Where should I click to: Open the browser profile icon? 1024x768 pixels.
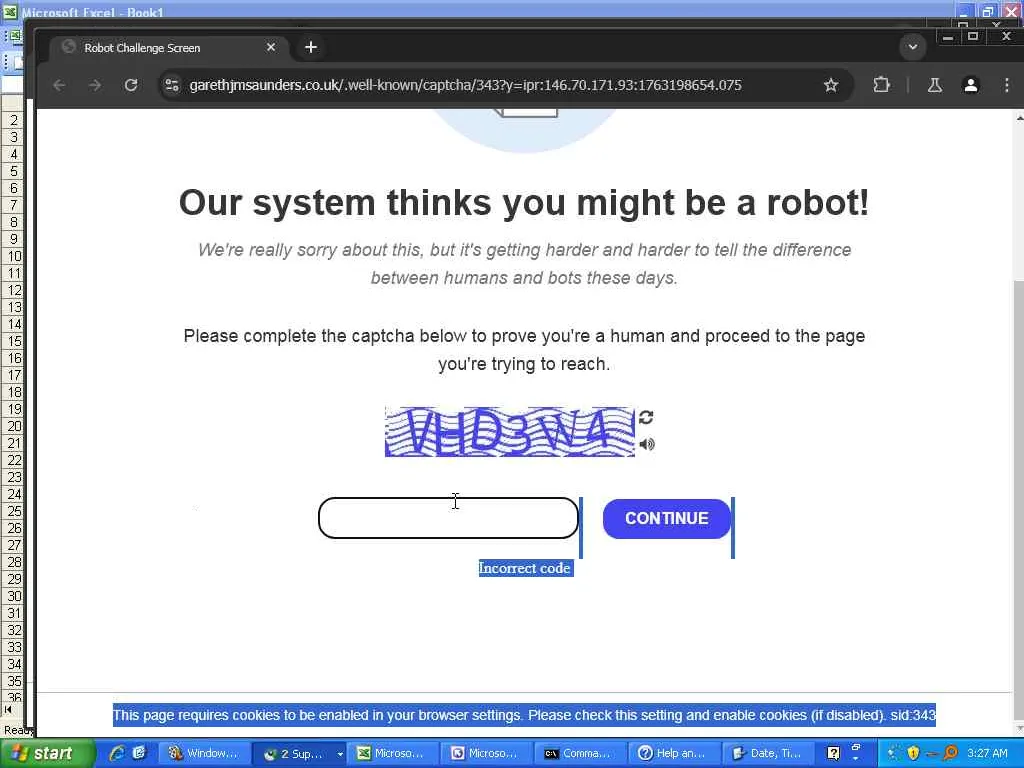tap(971, 85)
